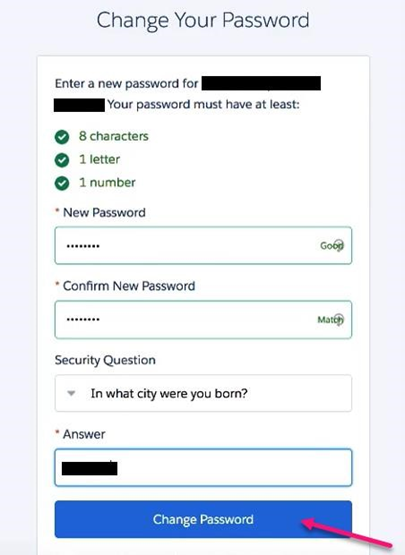
Task: Click the Confirm New Password label
Action: tap(129, 286)
